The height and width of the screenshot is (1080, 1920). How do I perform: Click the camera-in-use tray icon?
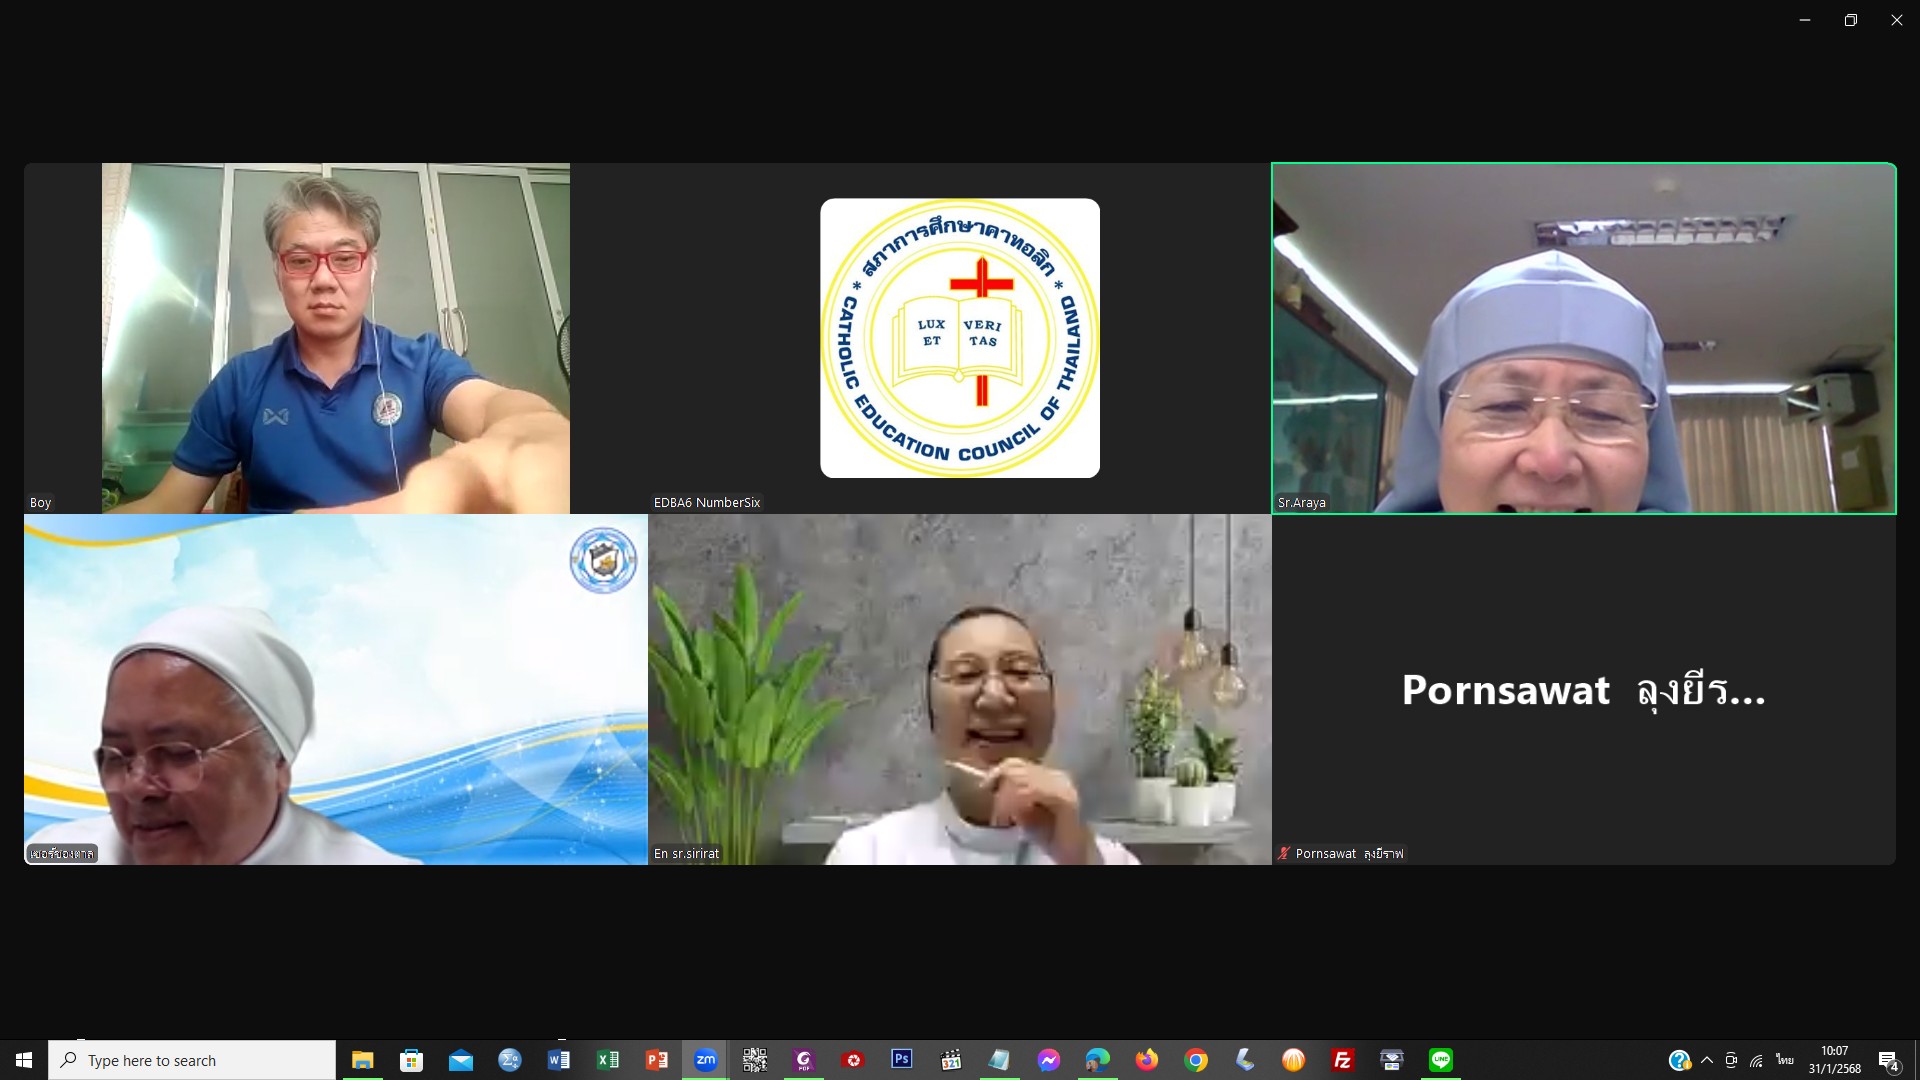coord(1731,1060)
